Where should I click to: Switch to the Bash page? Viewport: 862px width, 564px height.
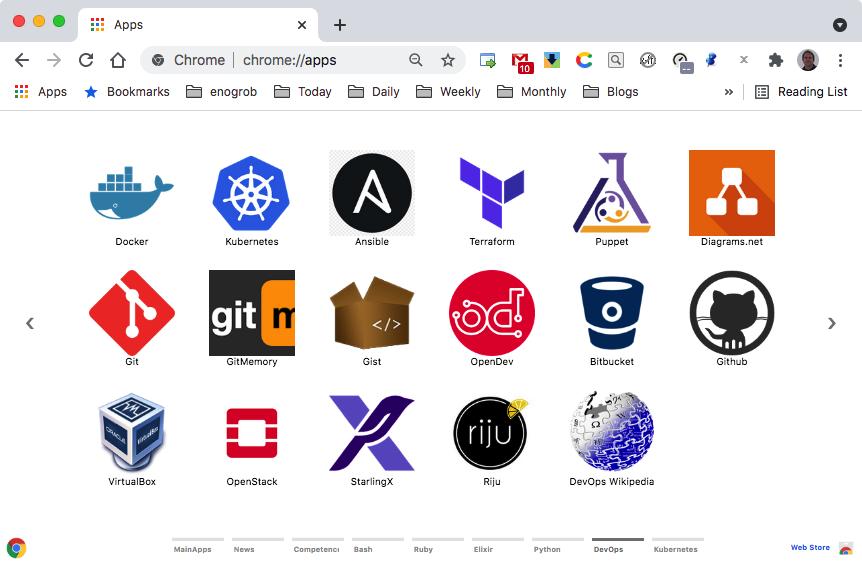[378, 546]
